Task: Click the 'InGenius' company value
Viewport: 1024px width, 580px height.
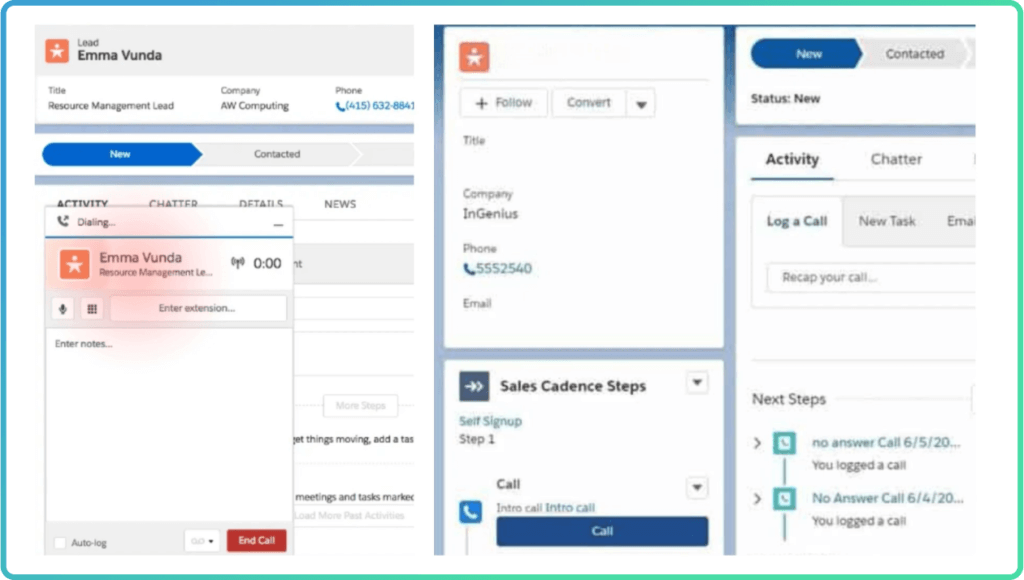Action: coord(490,214)
